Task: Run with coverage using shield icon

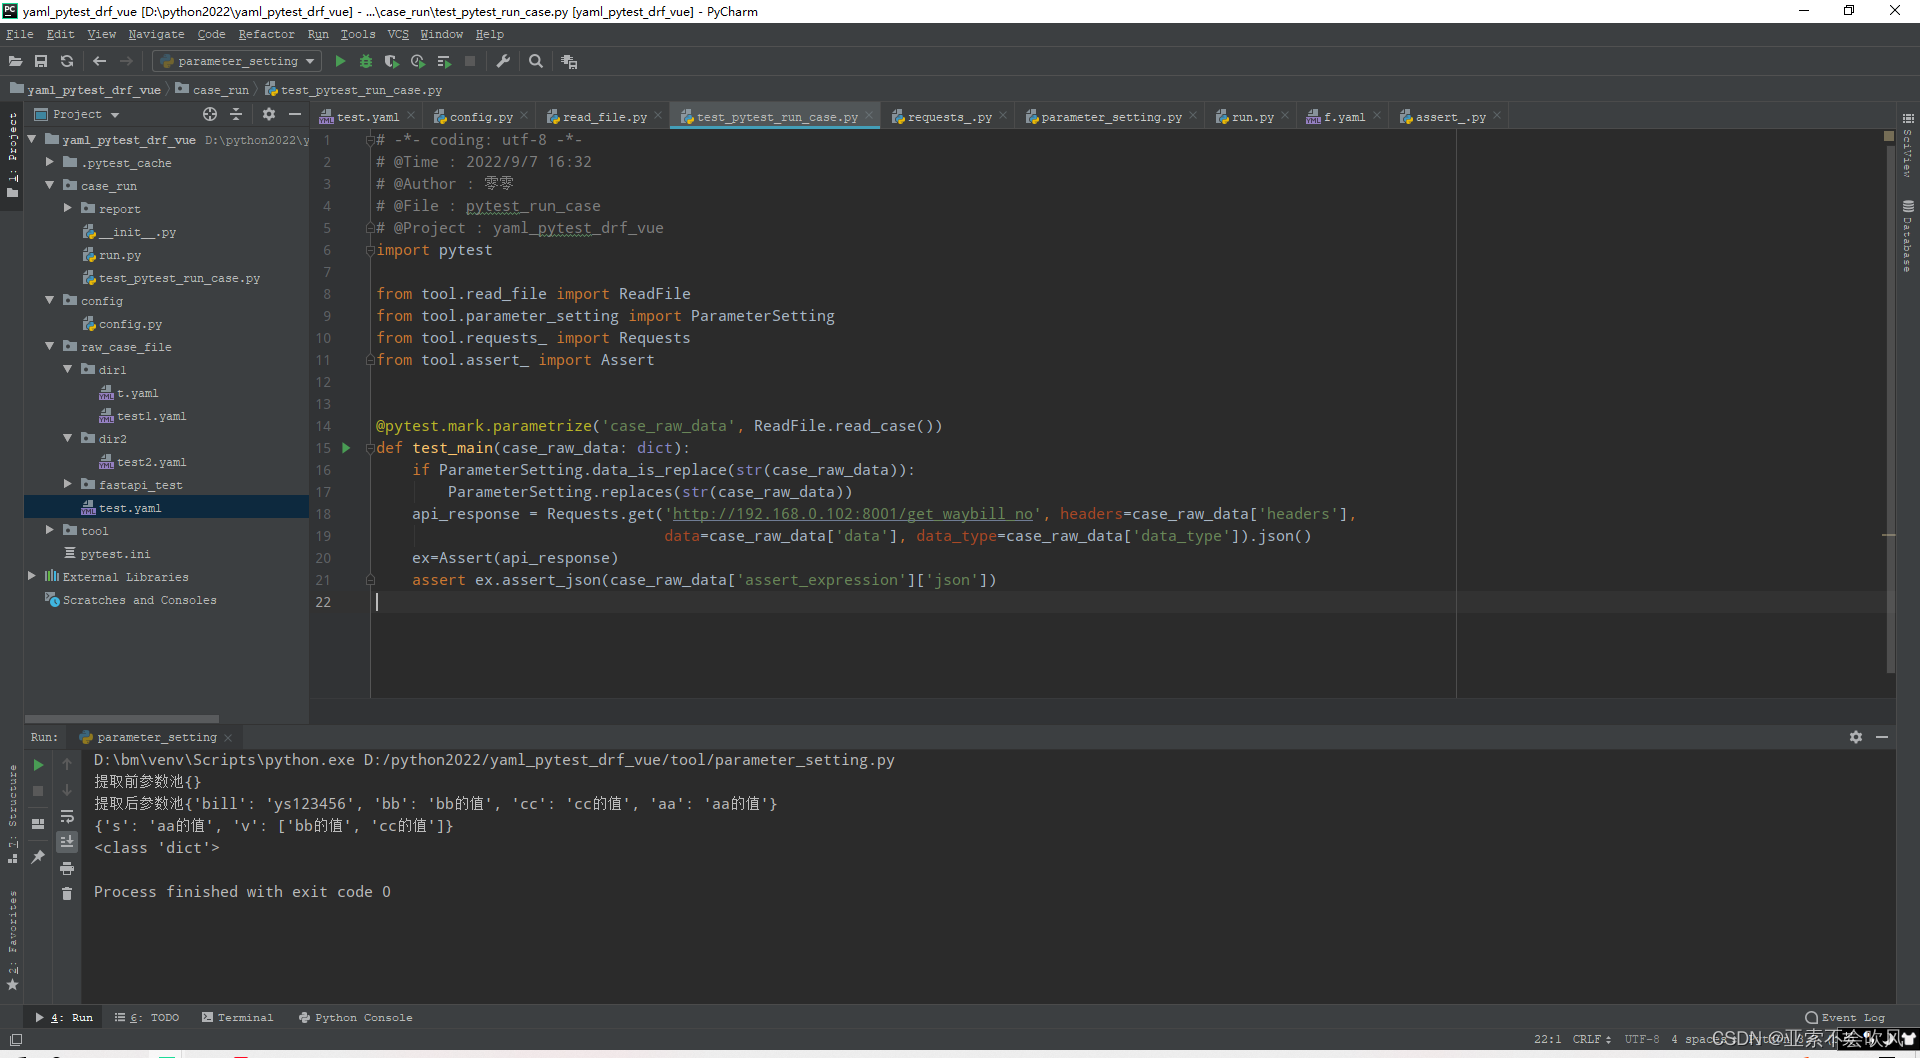Action: pos(392,61)
